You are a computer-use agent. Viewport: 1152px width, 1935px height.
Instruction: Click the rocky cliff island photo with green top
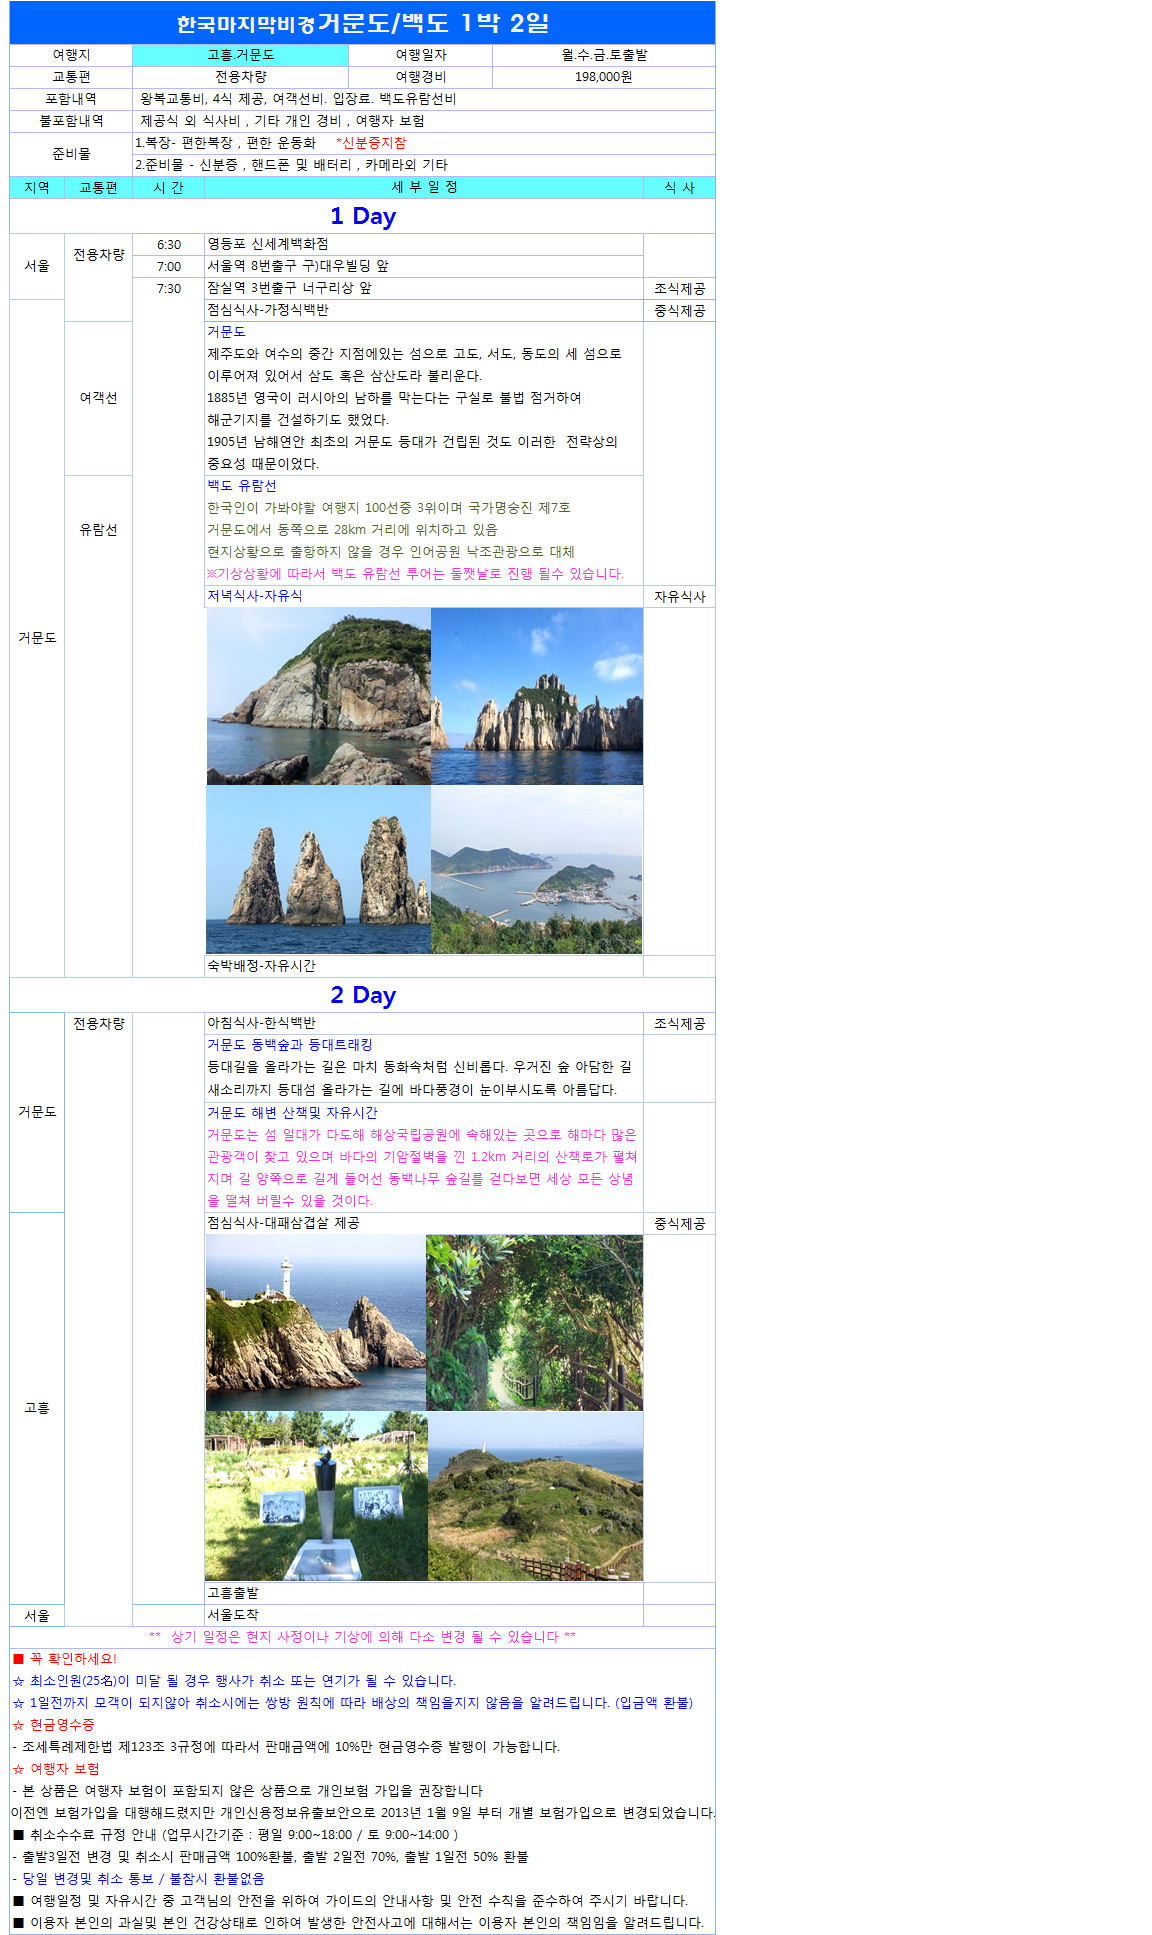pyautogui.click(x=319, y=696)
